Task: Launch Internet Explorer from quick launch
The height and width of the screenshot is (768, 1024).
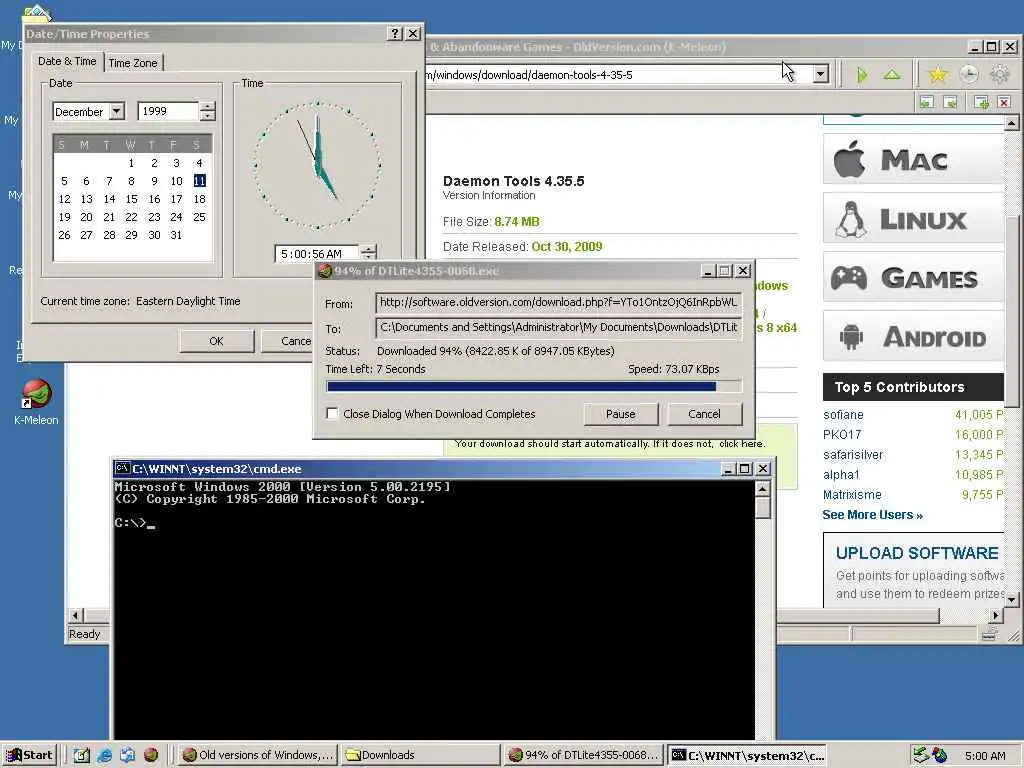Action: (x=104, y=755)
